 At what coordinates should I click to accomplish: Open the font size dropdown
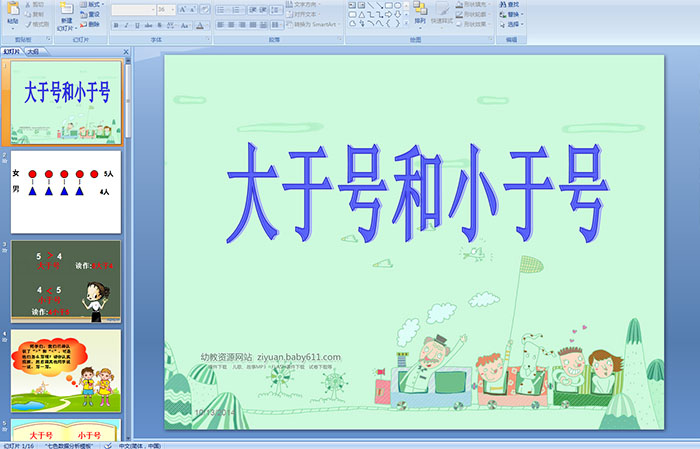(x=171, y=9)
